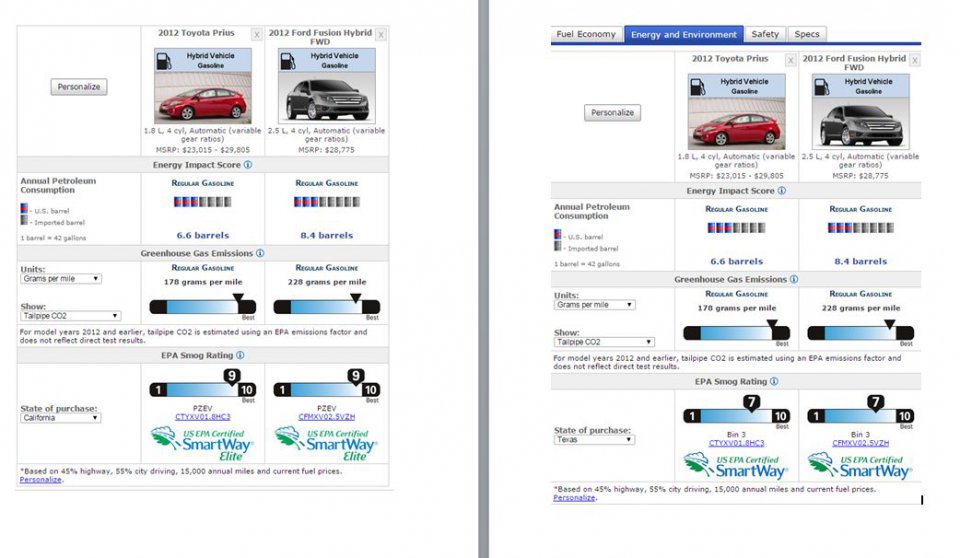Expand Show Tailpipe CO2 dropdown in tabbed panel

604,342
